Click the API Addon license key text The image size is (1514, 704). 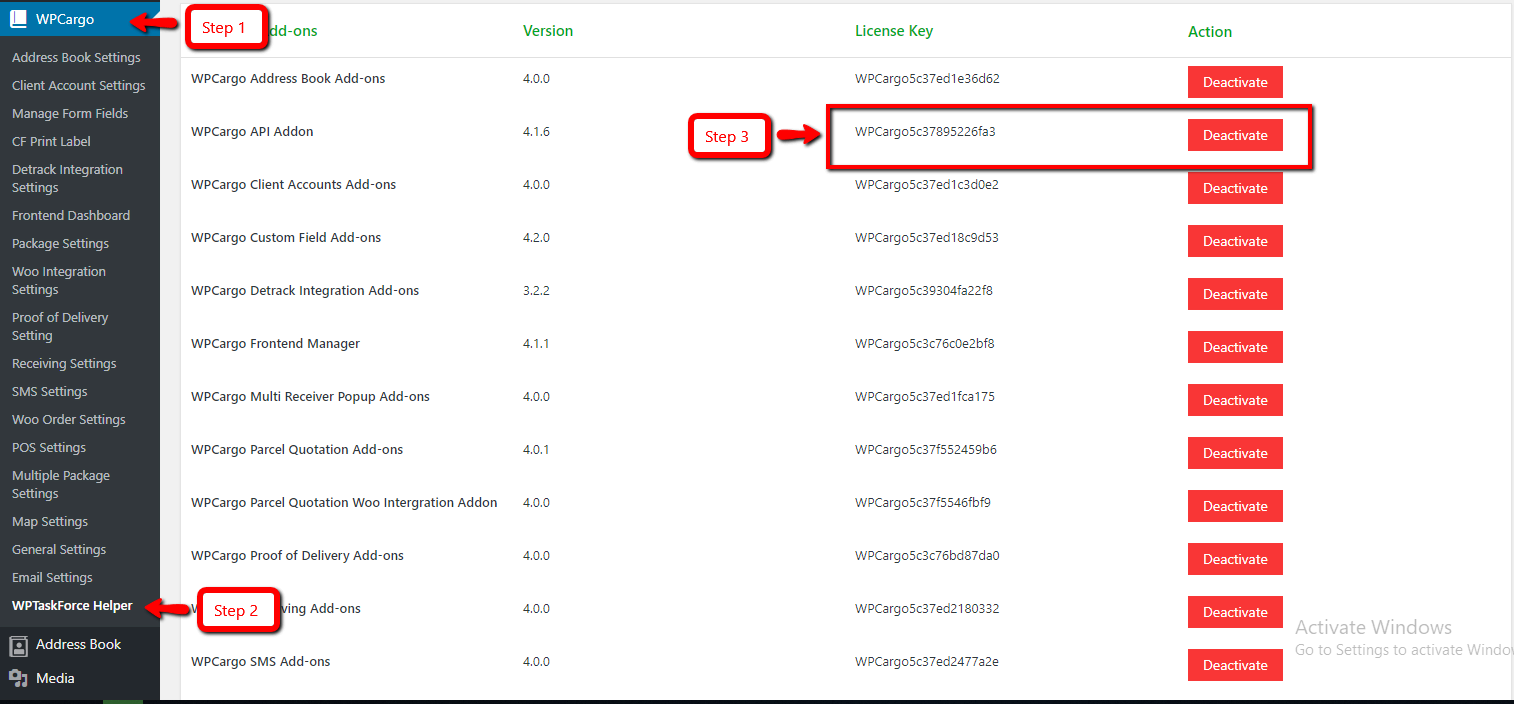pos(925,132)
